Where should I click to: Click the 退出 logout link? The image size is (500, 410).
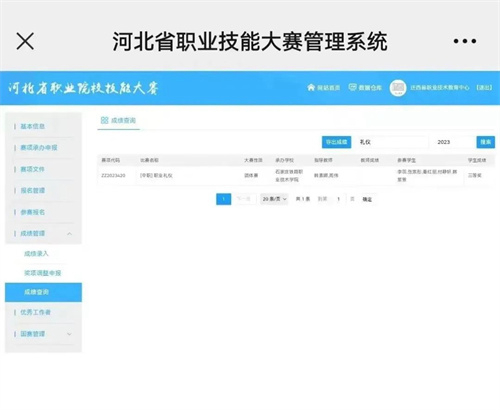point(484,87)
